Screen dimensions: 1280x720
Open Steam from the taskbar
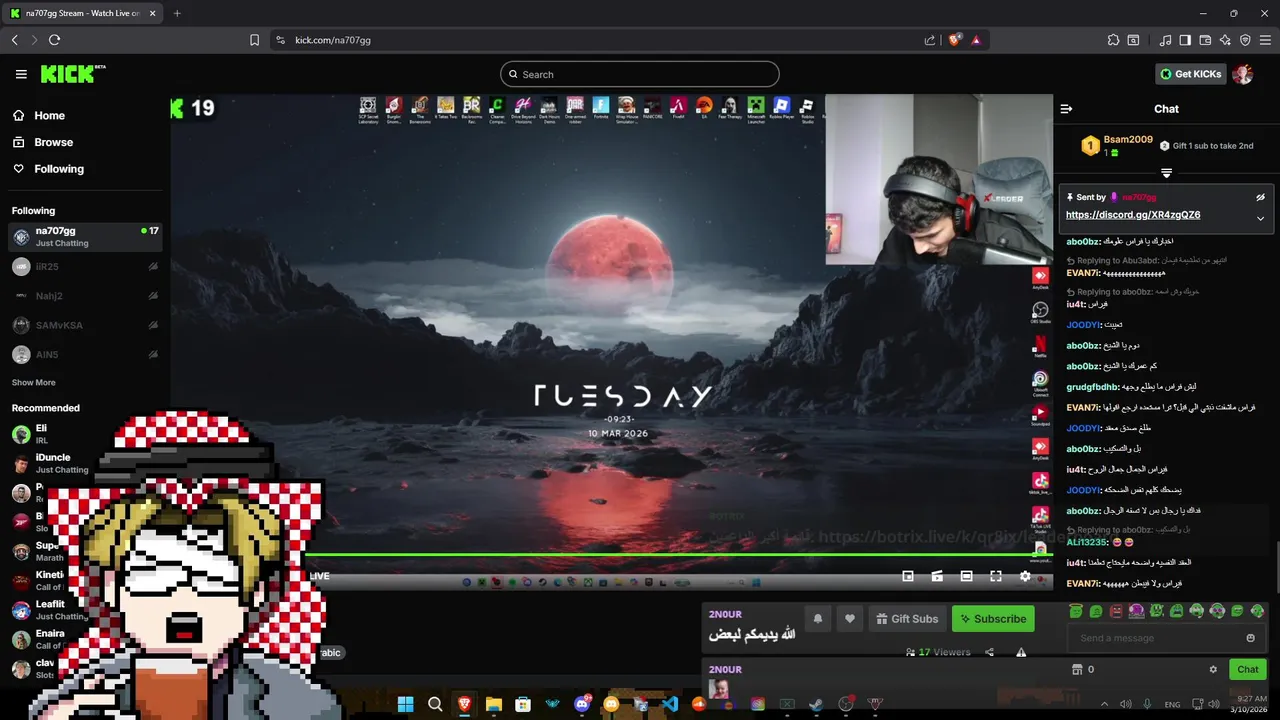[x=817, y=704]
